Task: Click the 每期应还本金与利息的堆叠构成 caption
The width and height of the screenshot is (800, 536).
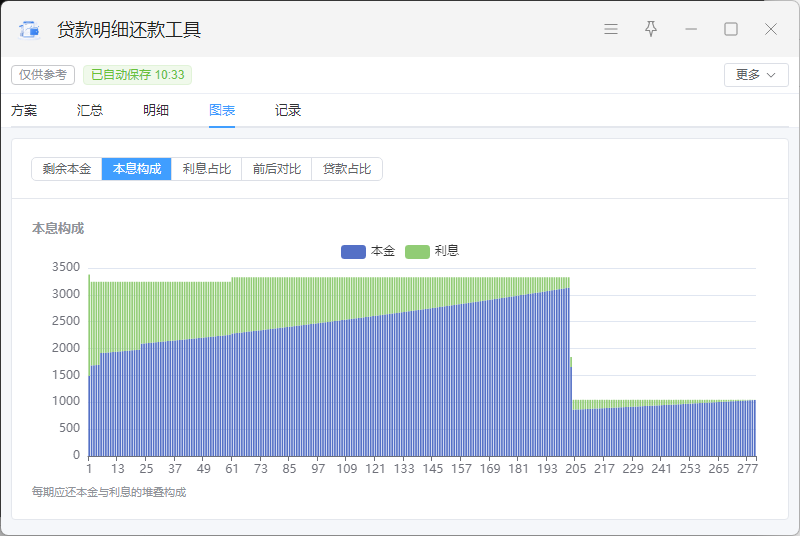Action: click(109, 492)
